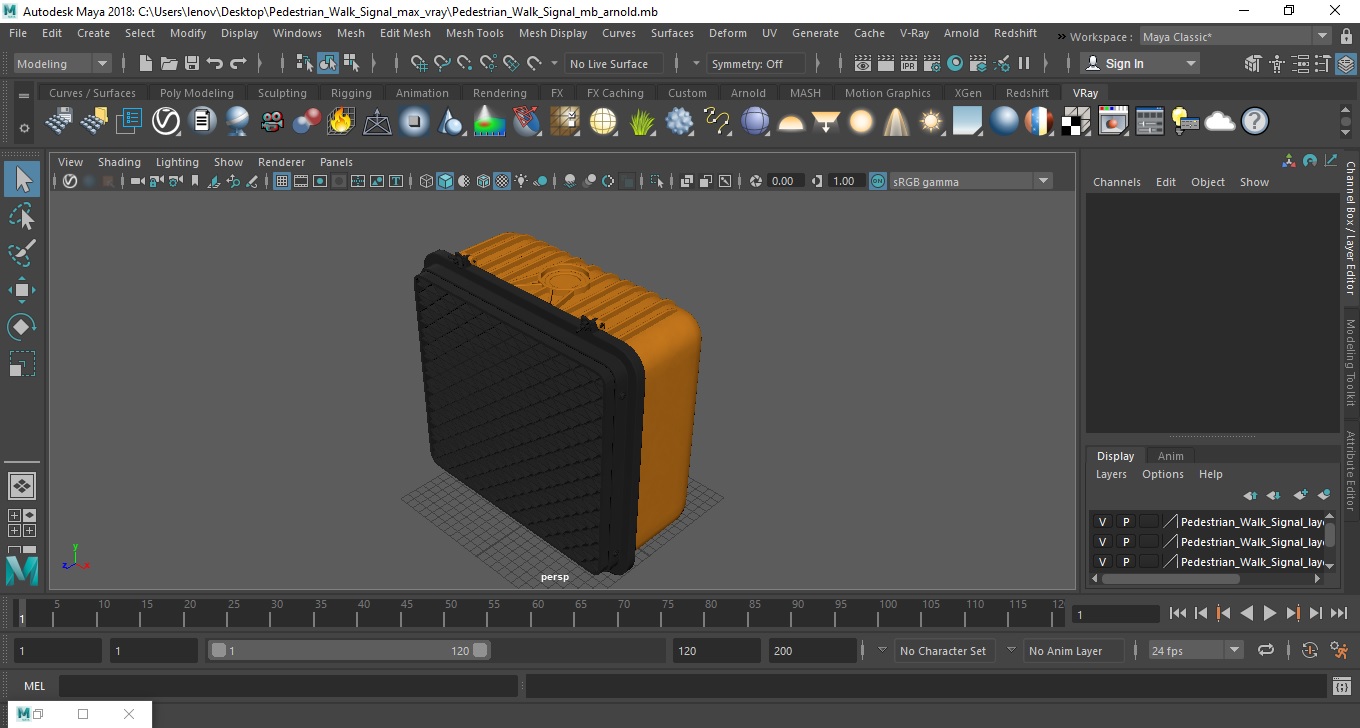Activate the Rotate tool in toolbox
The width and height of the screenshot is (1360, 728).
[x=22, y=327]
